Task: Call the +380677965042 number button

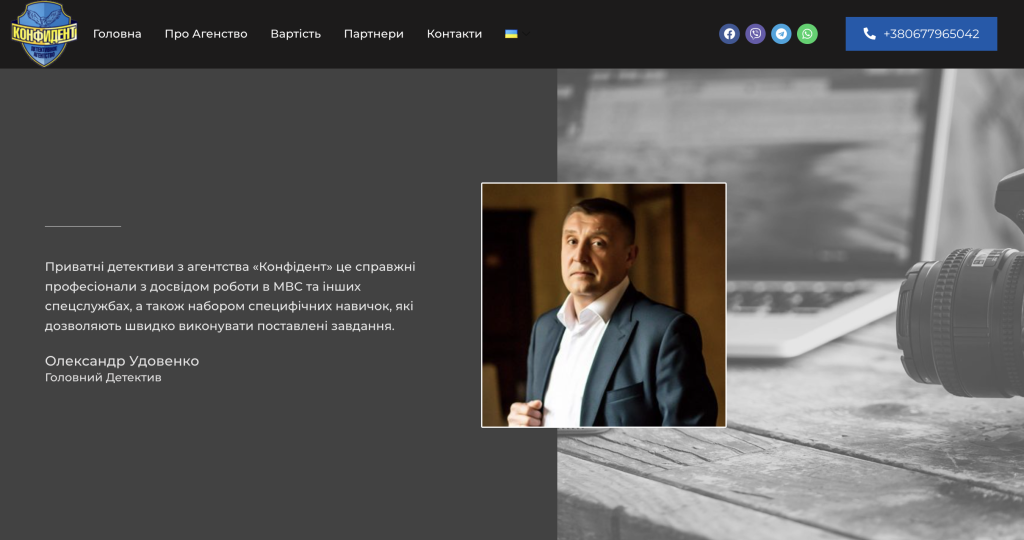Action: [921, 34]
